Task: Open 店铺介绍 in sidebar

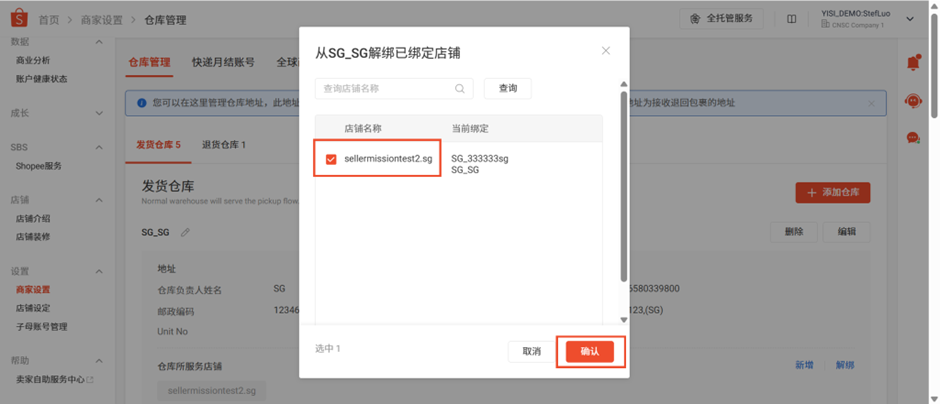Action: [33, 219]
